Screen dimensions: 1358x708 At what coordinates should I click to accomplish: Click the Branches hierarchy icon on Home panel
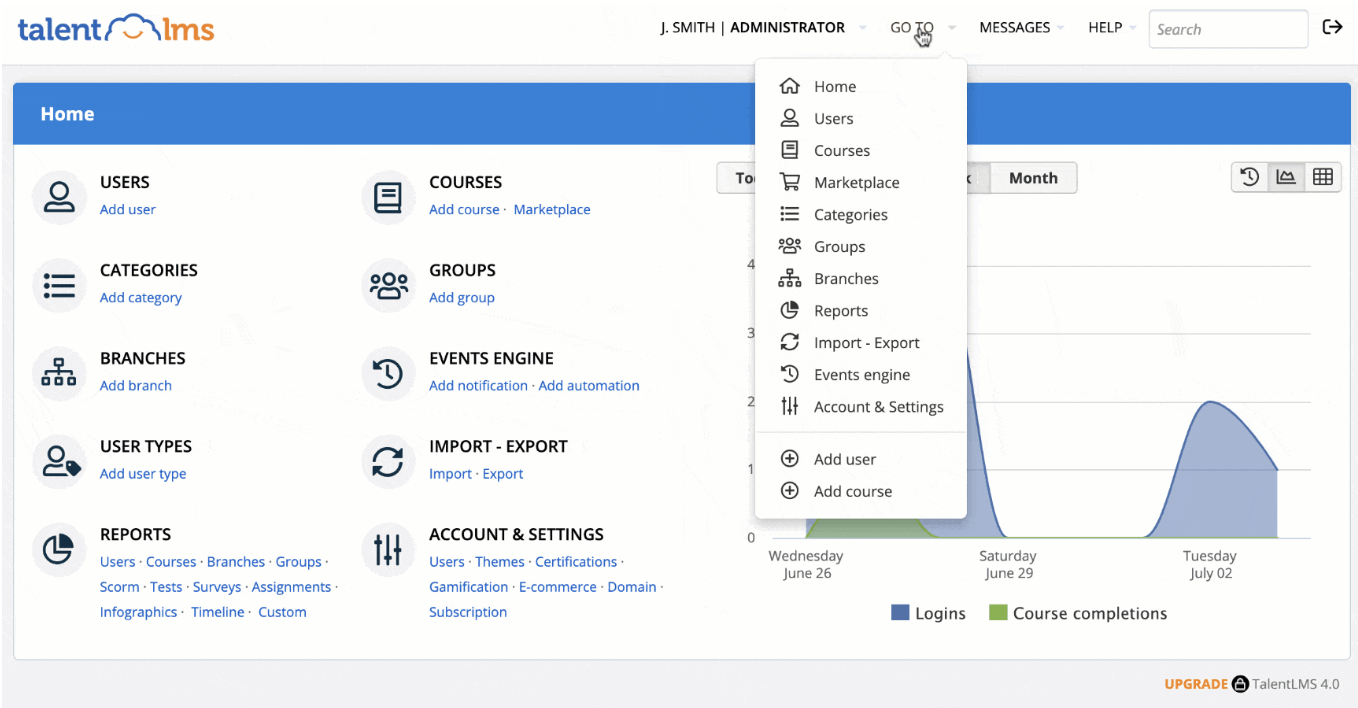coord(59,372)
